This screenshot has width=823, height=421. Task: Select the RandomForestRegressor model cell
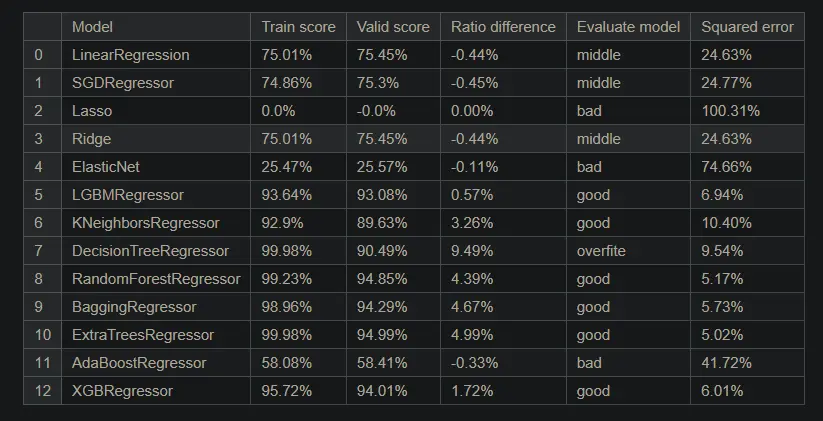tap(156, 279)
